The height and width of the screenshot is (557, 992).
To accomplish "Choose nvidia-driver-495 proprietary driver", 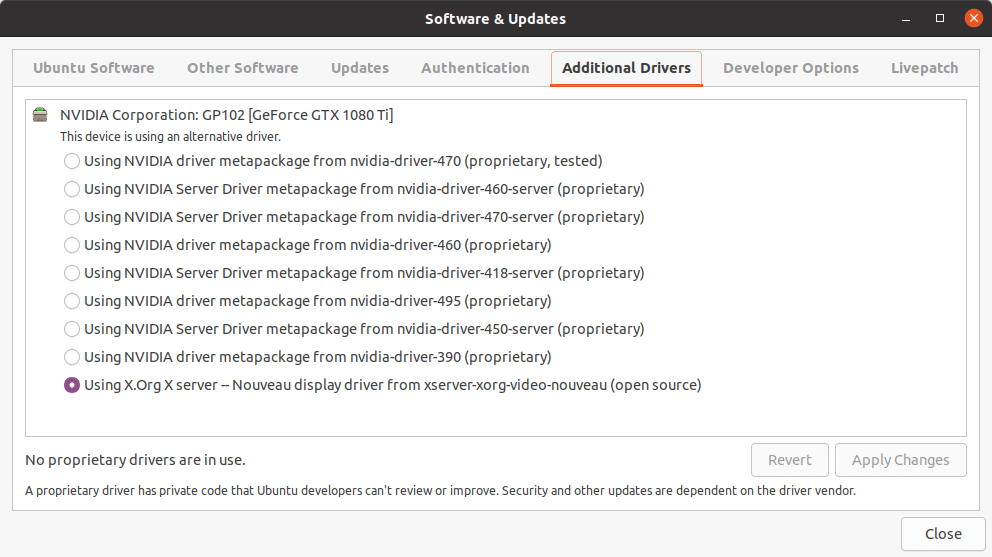I will coord(72,301).
